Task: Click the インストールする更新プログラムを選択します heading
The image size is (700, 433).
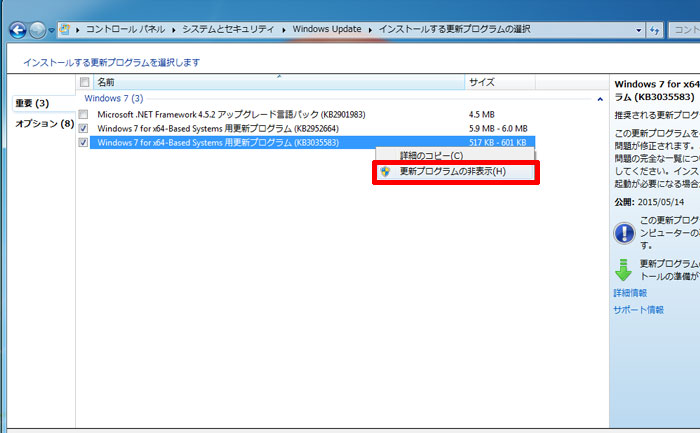Action: coord(112,62)
